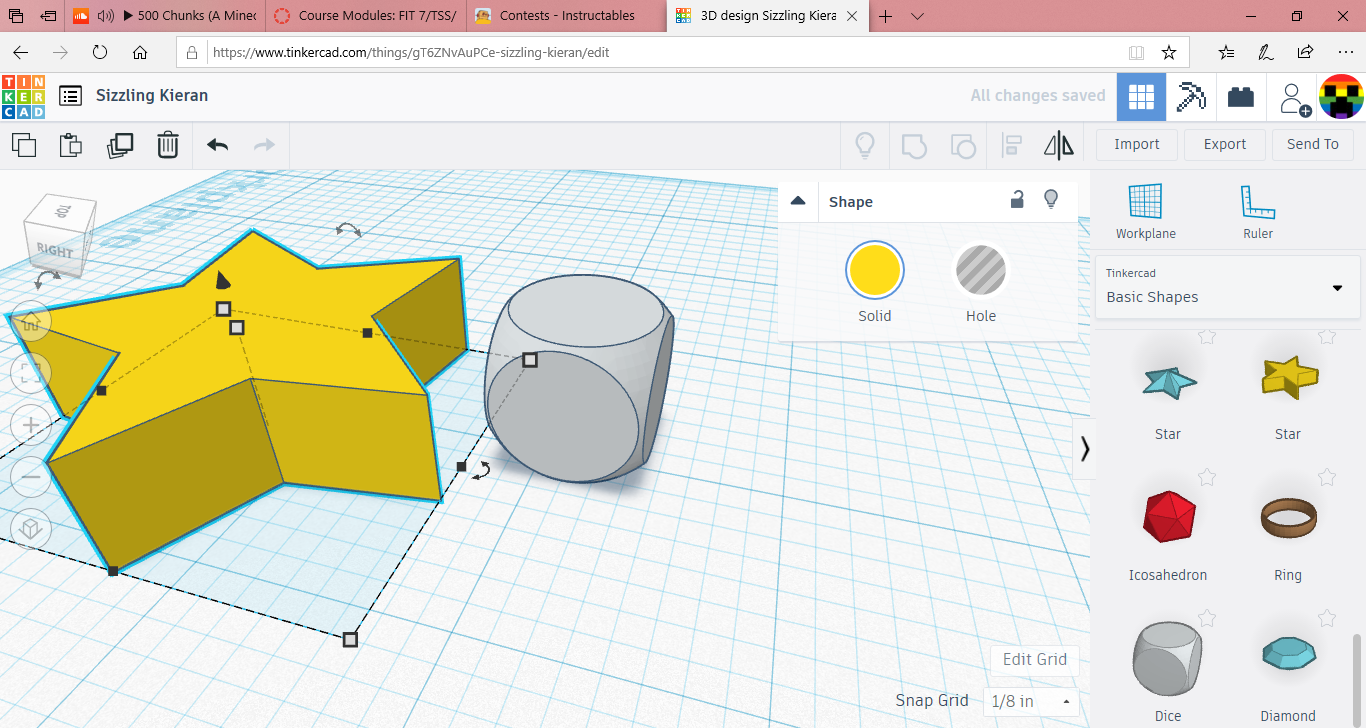Screen dimensions: 1366x728
Task: Set shape to Hole
Action: [x=981, y=284]
